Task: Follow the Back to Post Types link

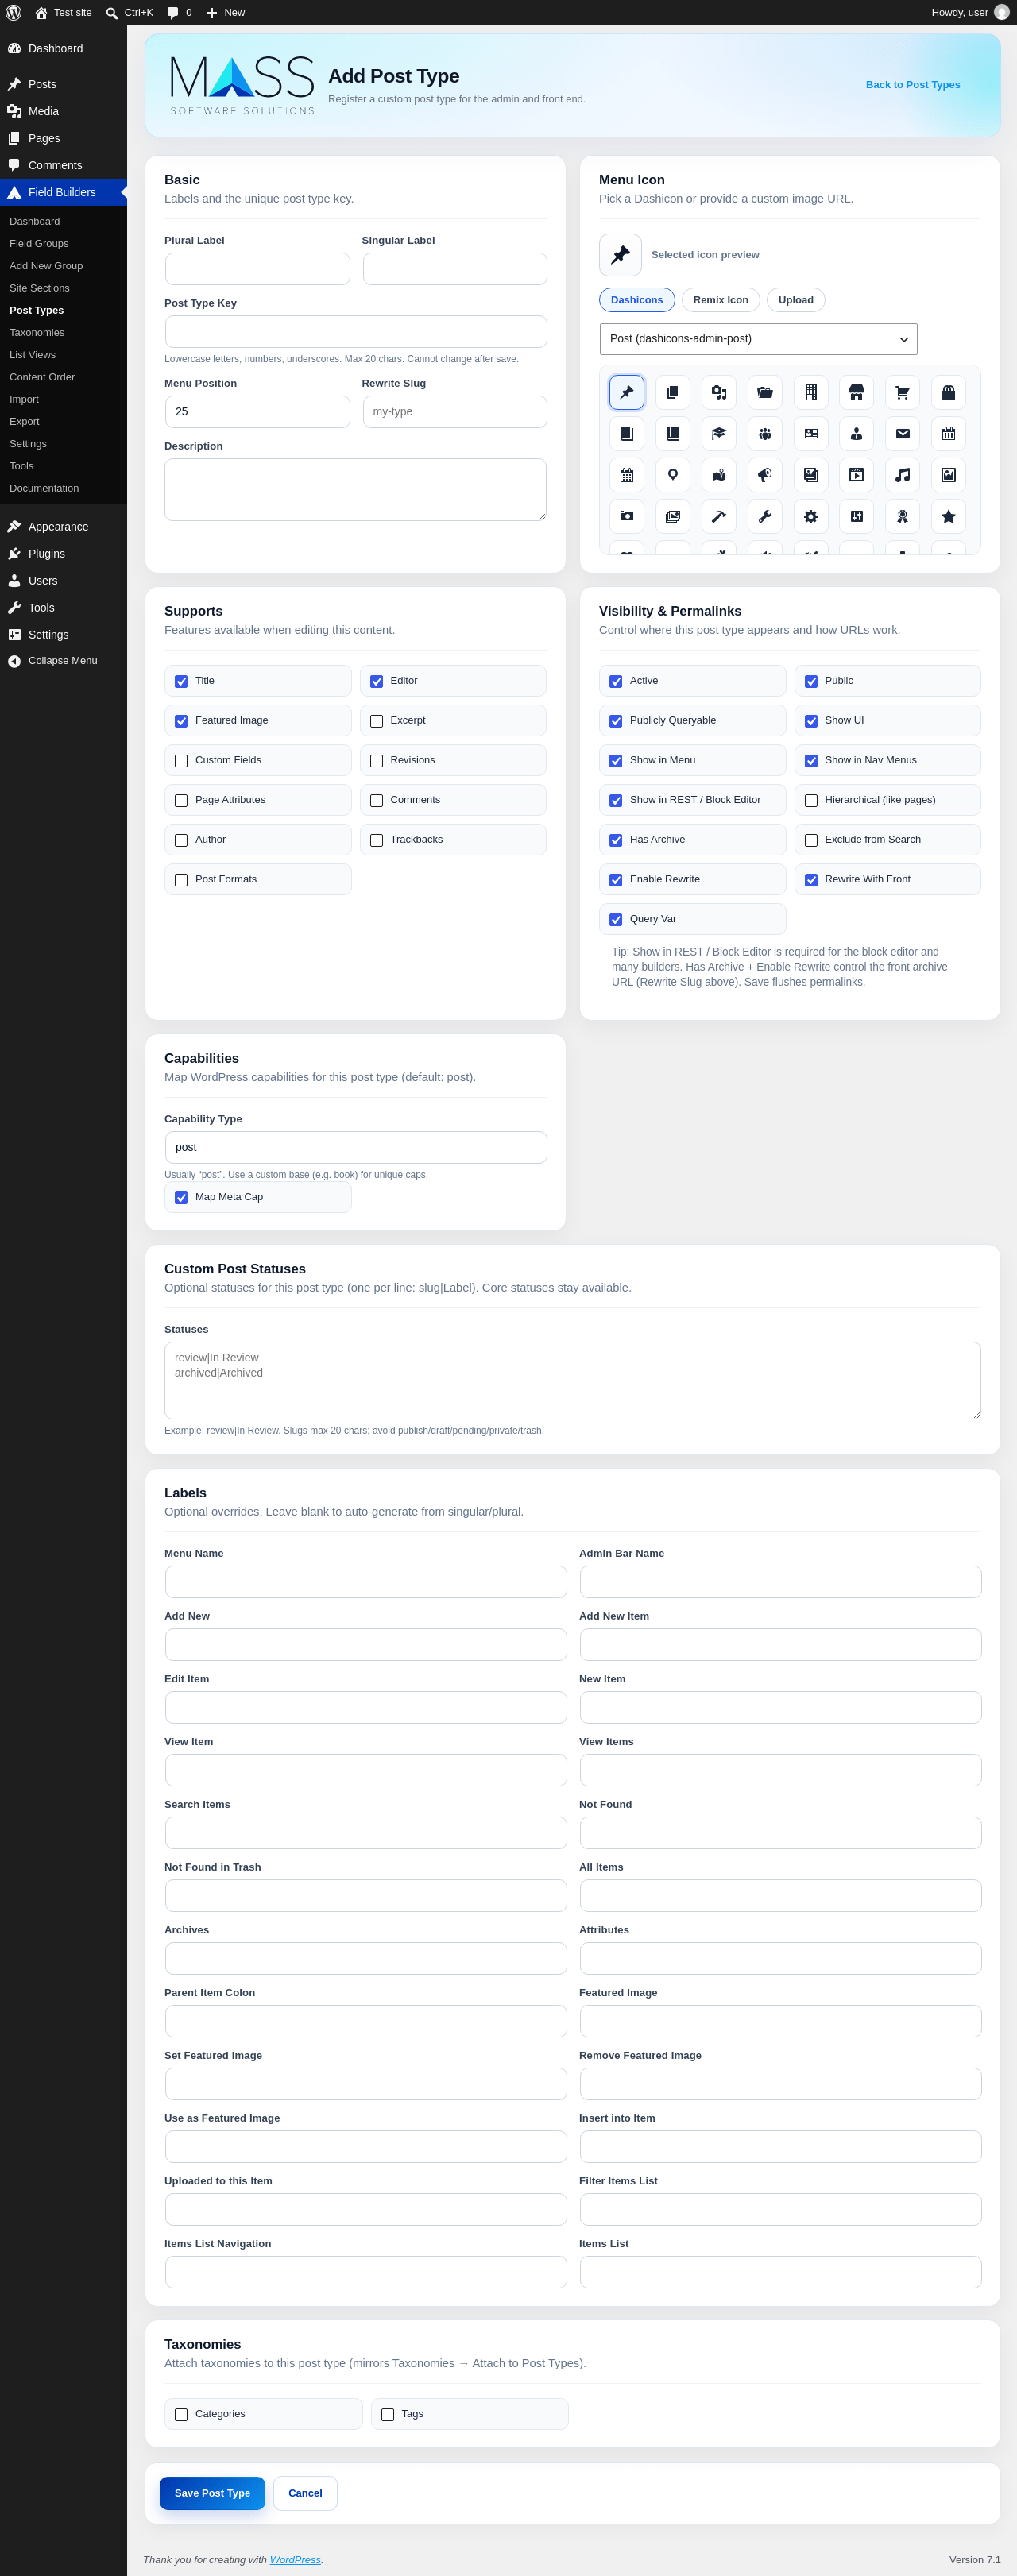Action: point(912,85)
